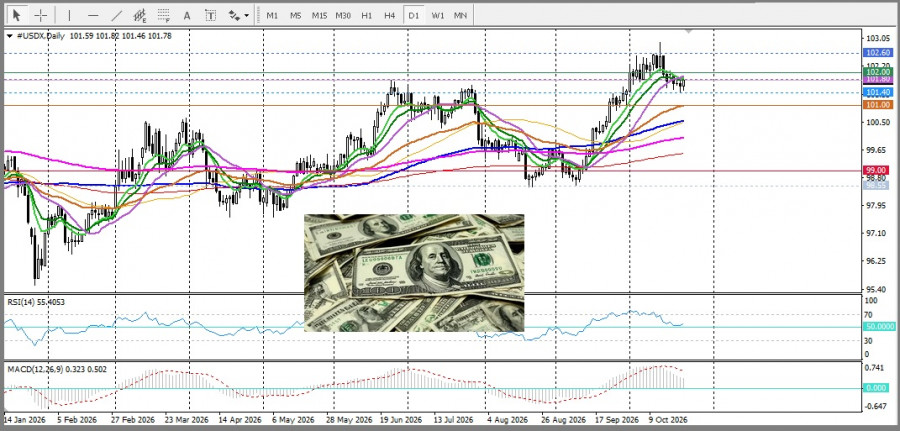This screenshot has height=431, width=900.
Task: Choose the vertical line drawing tool
Action: [69, 15]
